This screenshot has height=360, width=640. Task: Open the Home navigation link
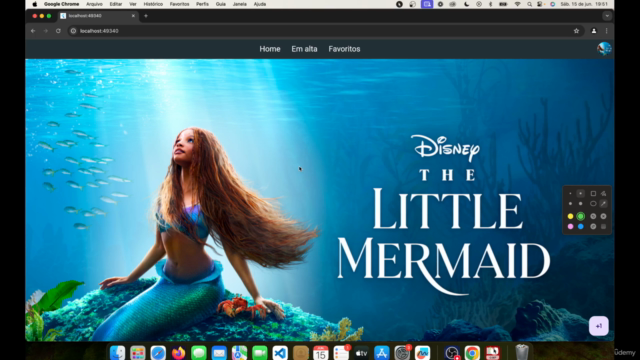click(270, 49)
